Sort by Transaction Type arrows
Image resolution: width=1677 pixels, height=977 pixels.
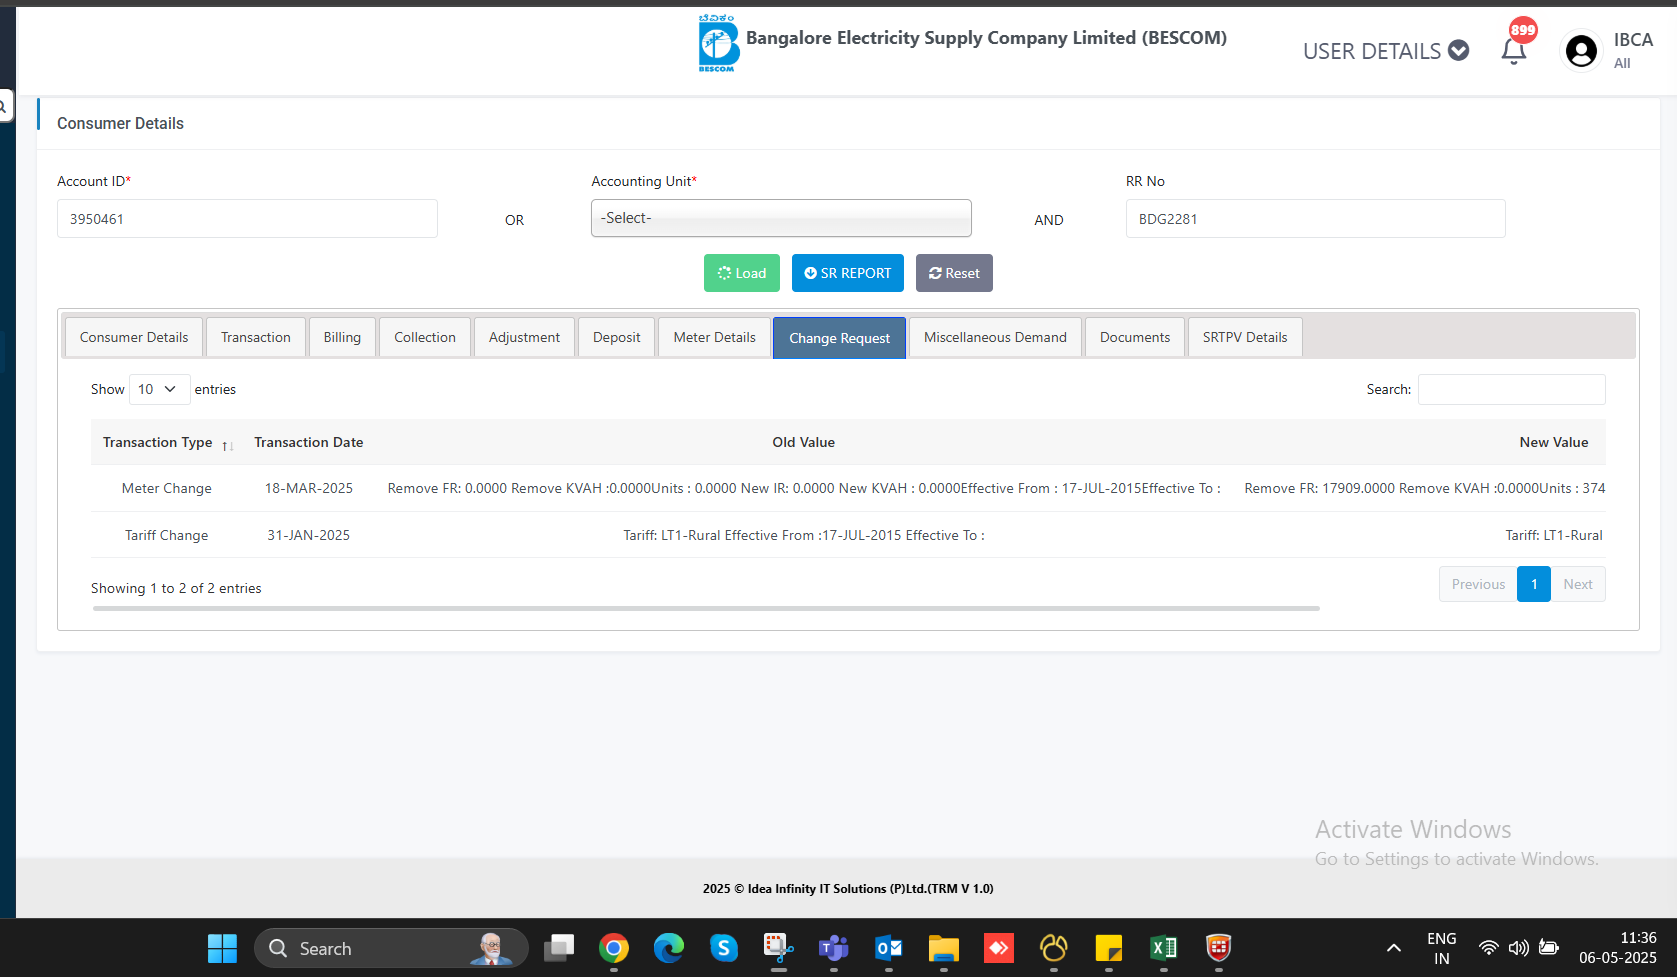(x=228, y=445)
